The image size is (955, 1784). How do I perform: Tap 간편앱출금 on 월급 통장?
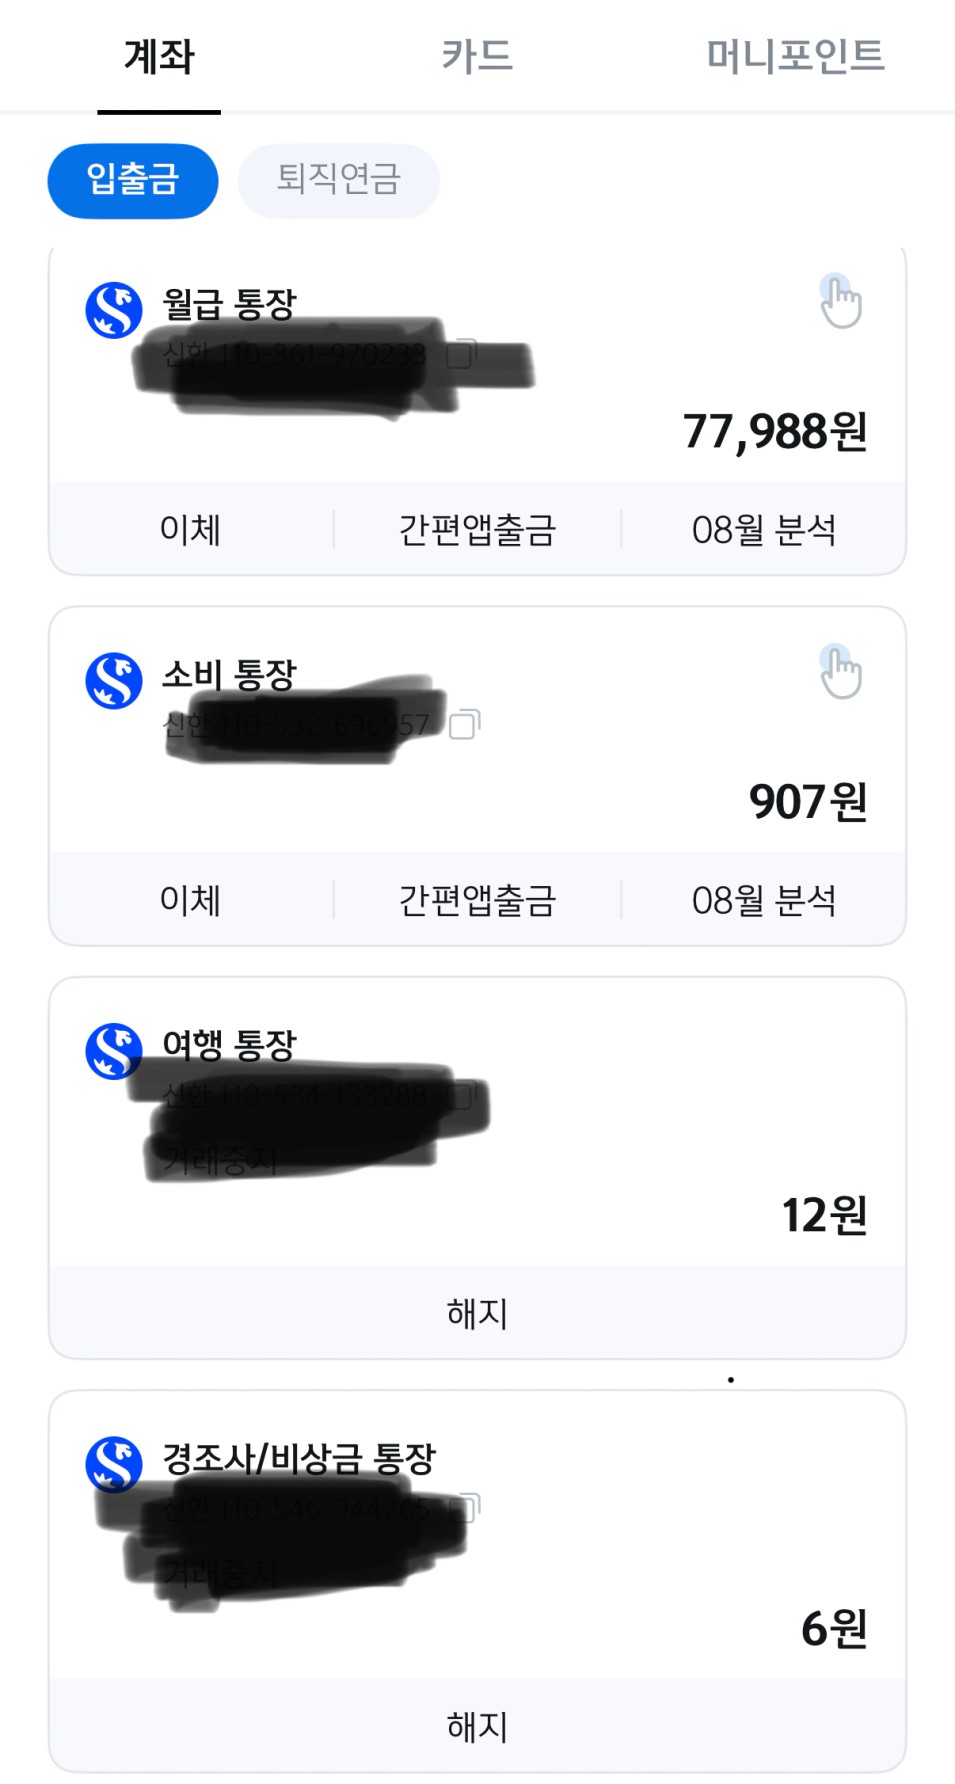point(477,529)
